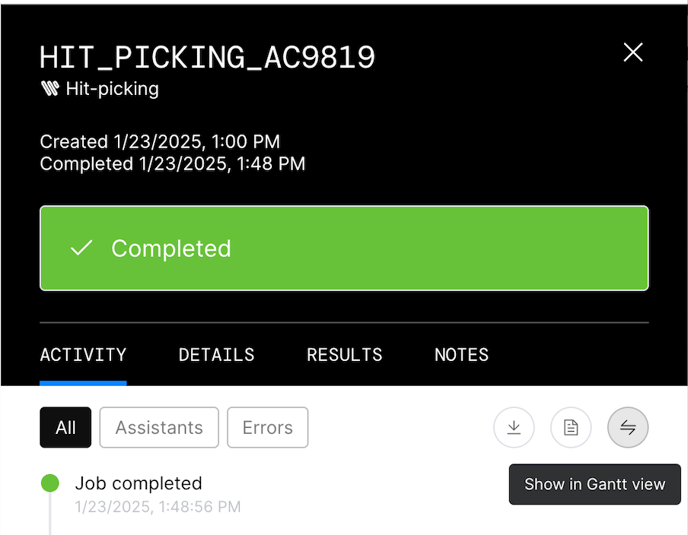This screenshot has width=688, height=535.
Task: Click the HIT_PICKING_AC9819 job title
Action: pyautogui.click(x=207, y=57)
